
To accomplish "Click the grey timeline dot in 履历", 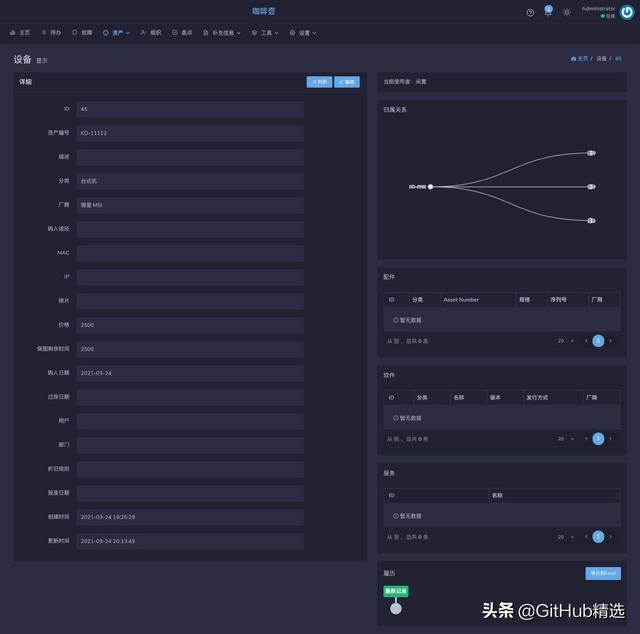I will point(396,609).
